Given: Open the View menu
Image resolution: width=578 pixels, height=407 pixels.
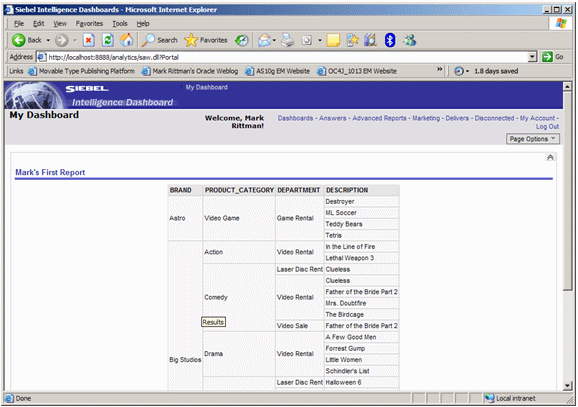Looking at the screenshot, I should coord(60,24).
